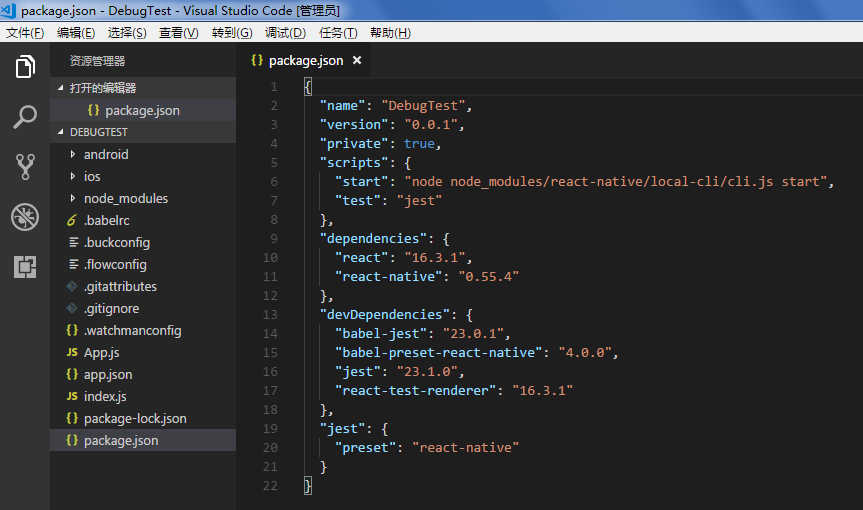863x510 pixels.
Task: Close the package.json editor tab
Action: click(x=357, y=61)
